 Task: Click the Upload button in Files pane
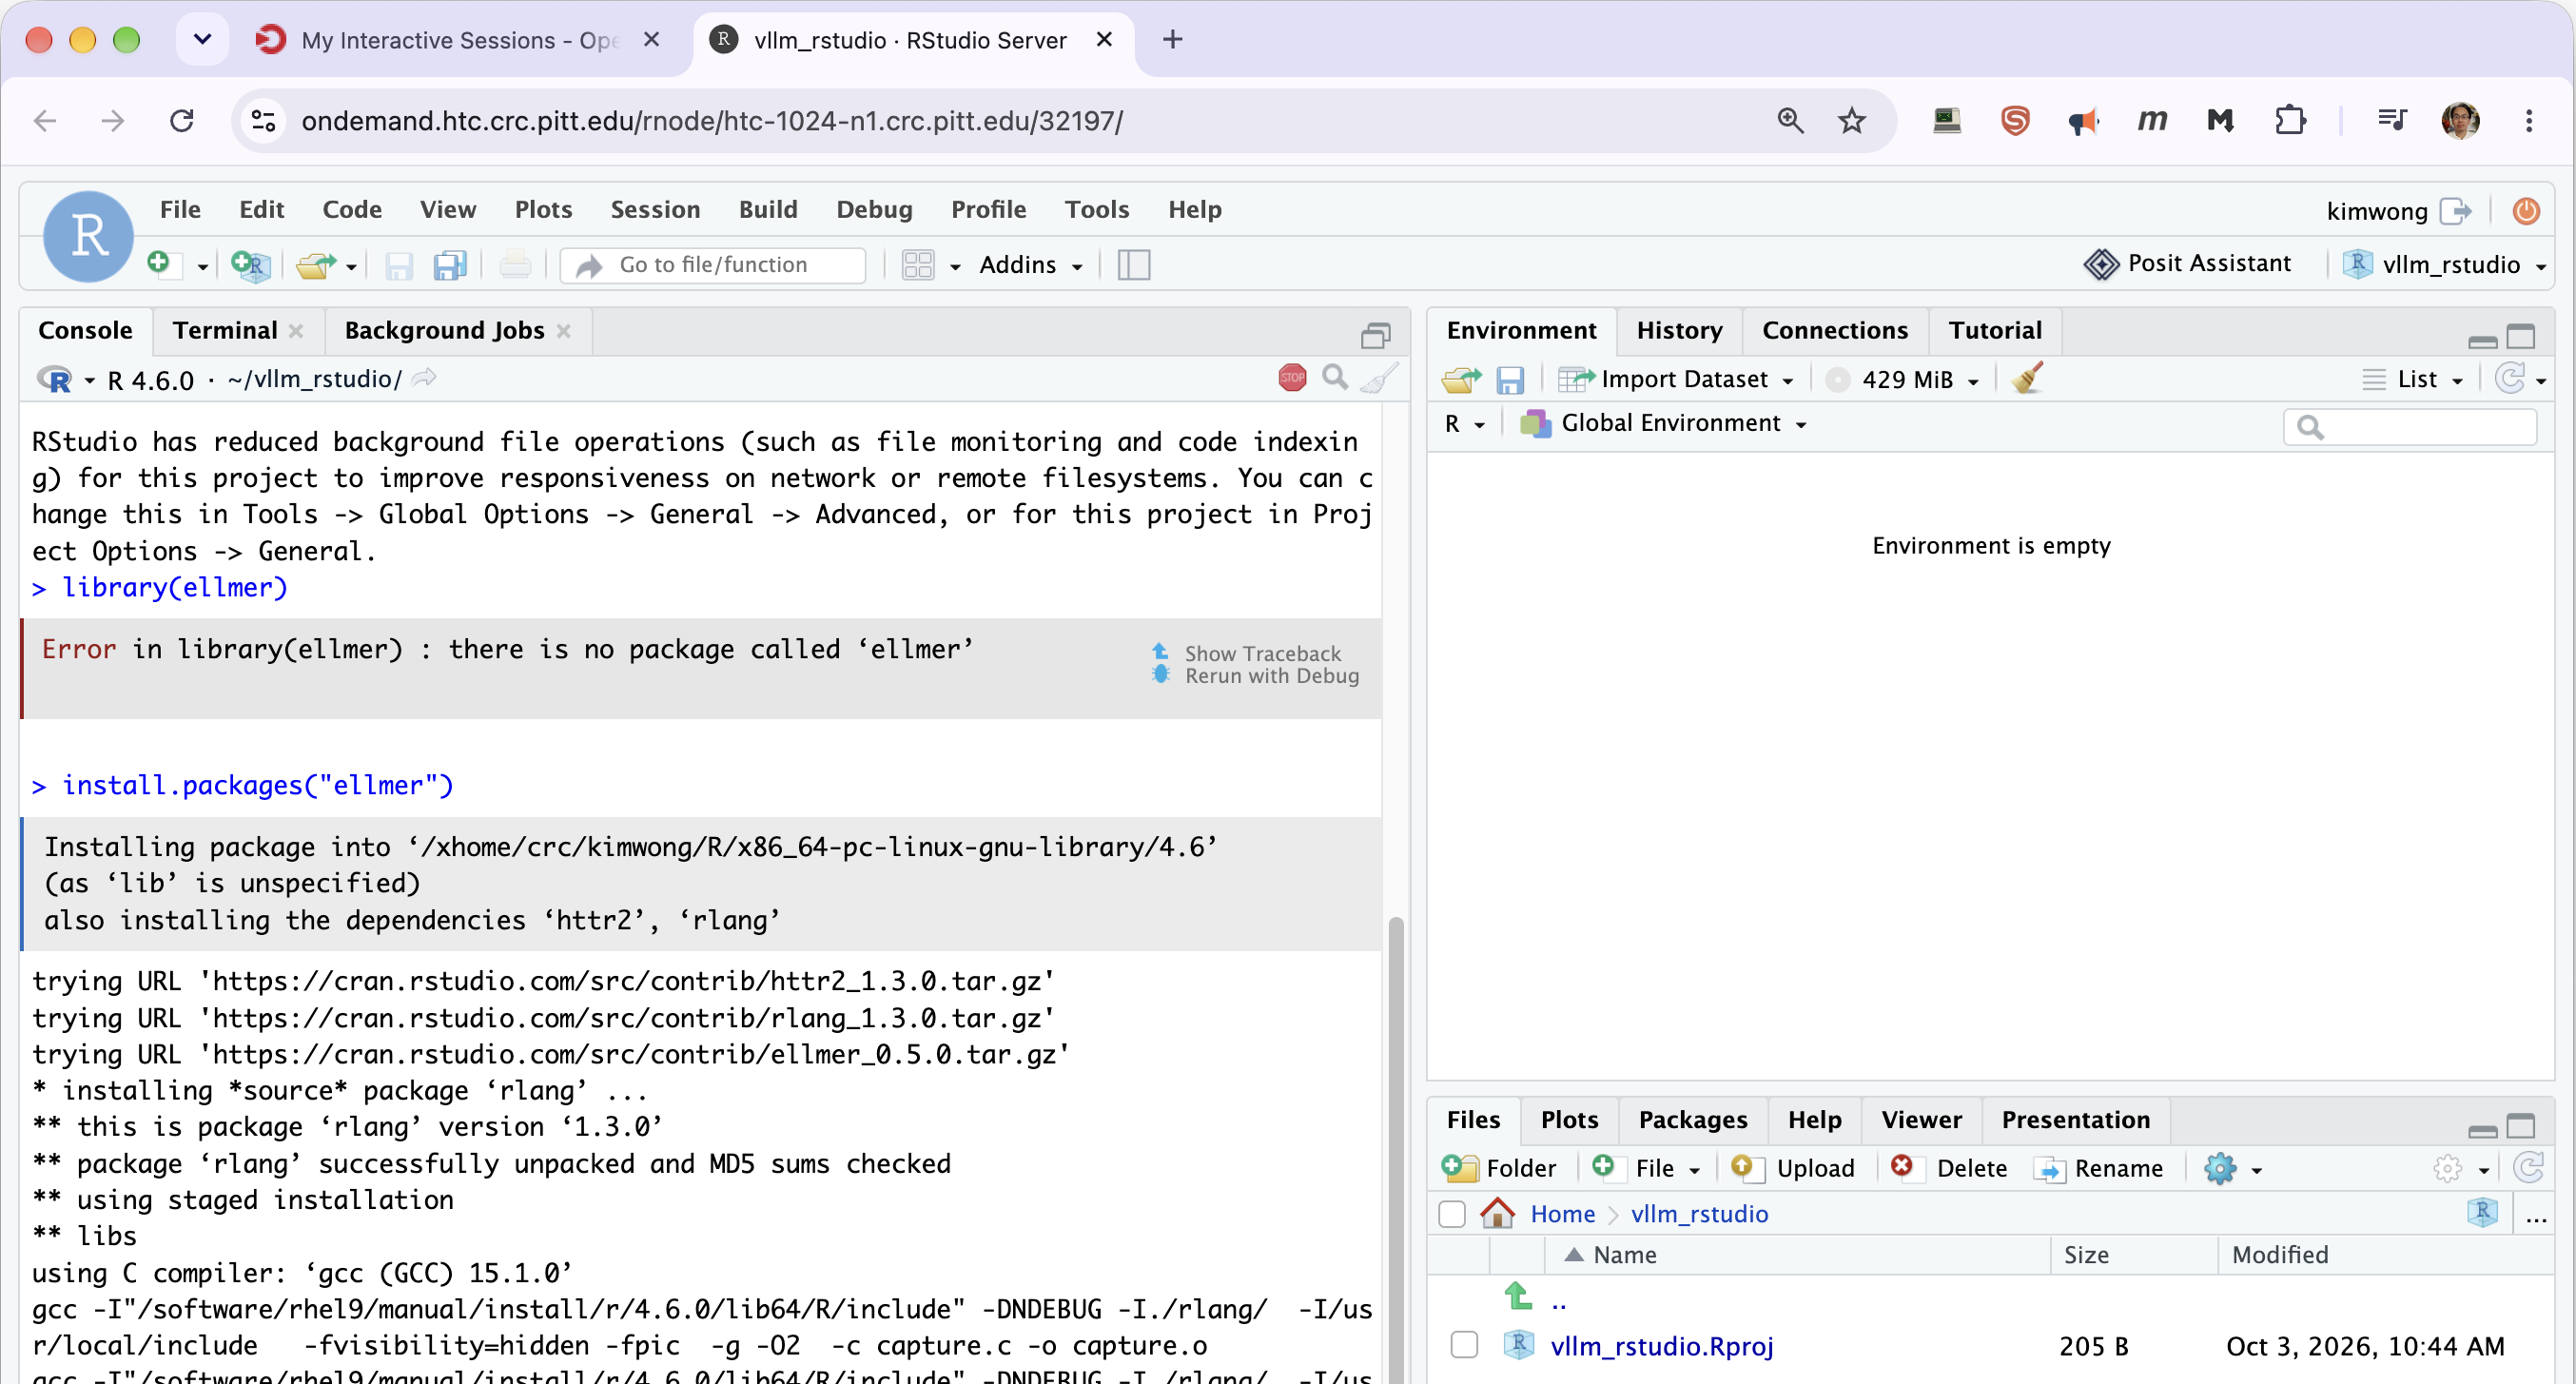1793,1168
